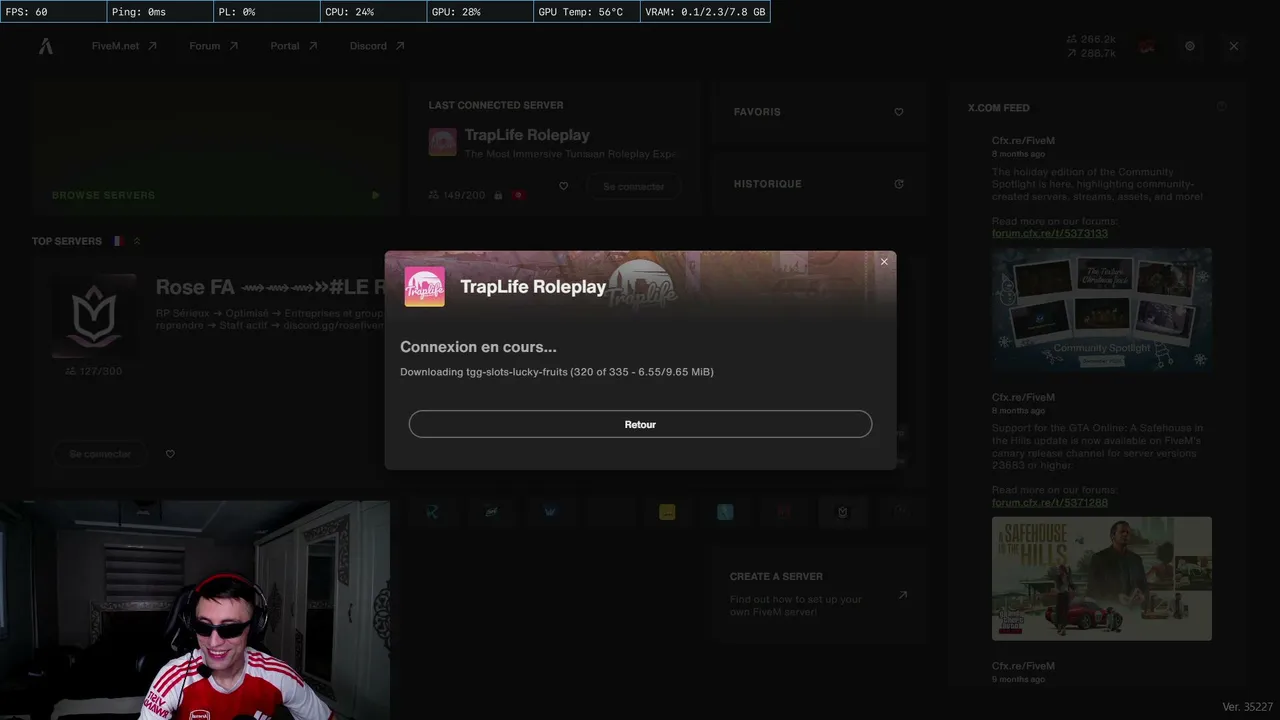Click the webcam feed overlay

click(x=195, y=610)
